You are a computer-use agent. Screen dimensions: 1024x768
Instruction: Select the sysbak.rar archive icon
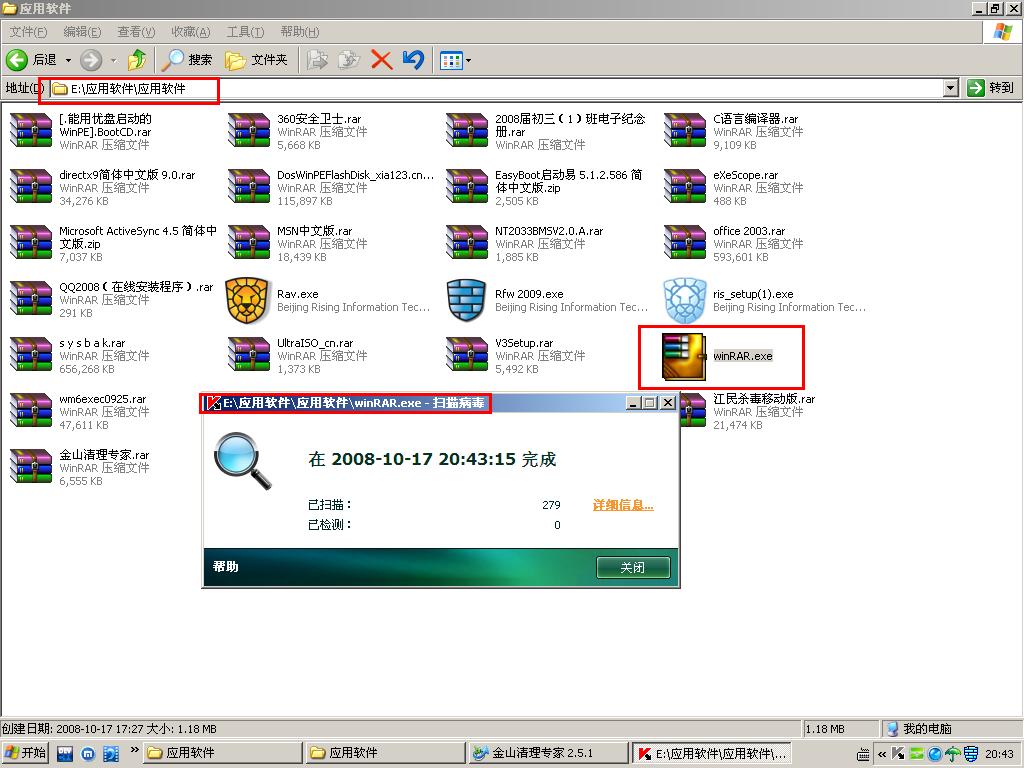tap(31, 355)
